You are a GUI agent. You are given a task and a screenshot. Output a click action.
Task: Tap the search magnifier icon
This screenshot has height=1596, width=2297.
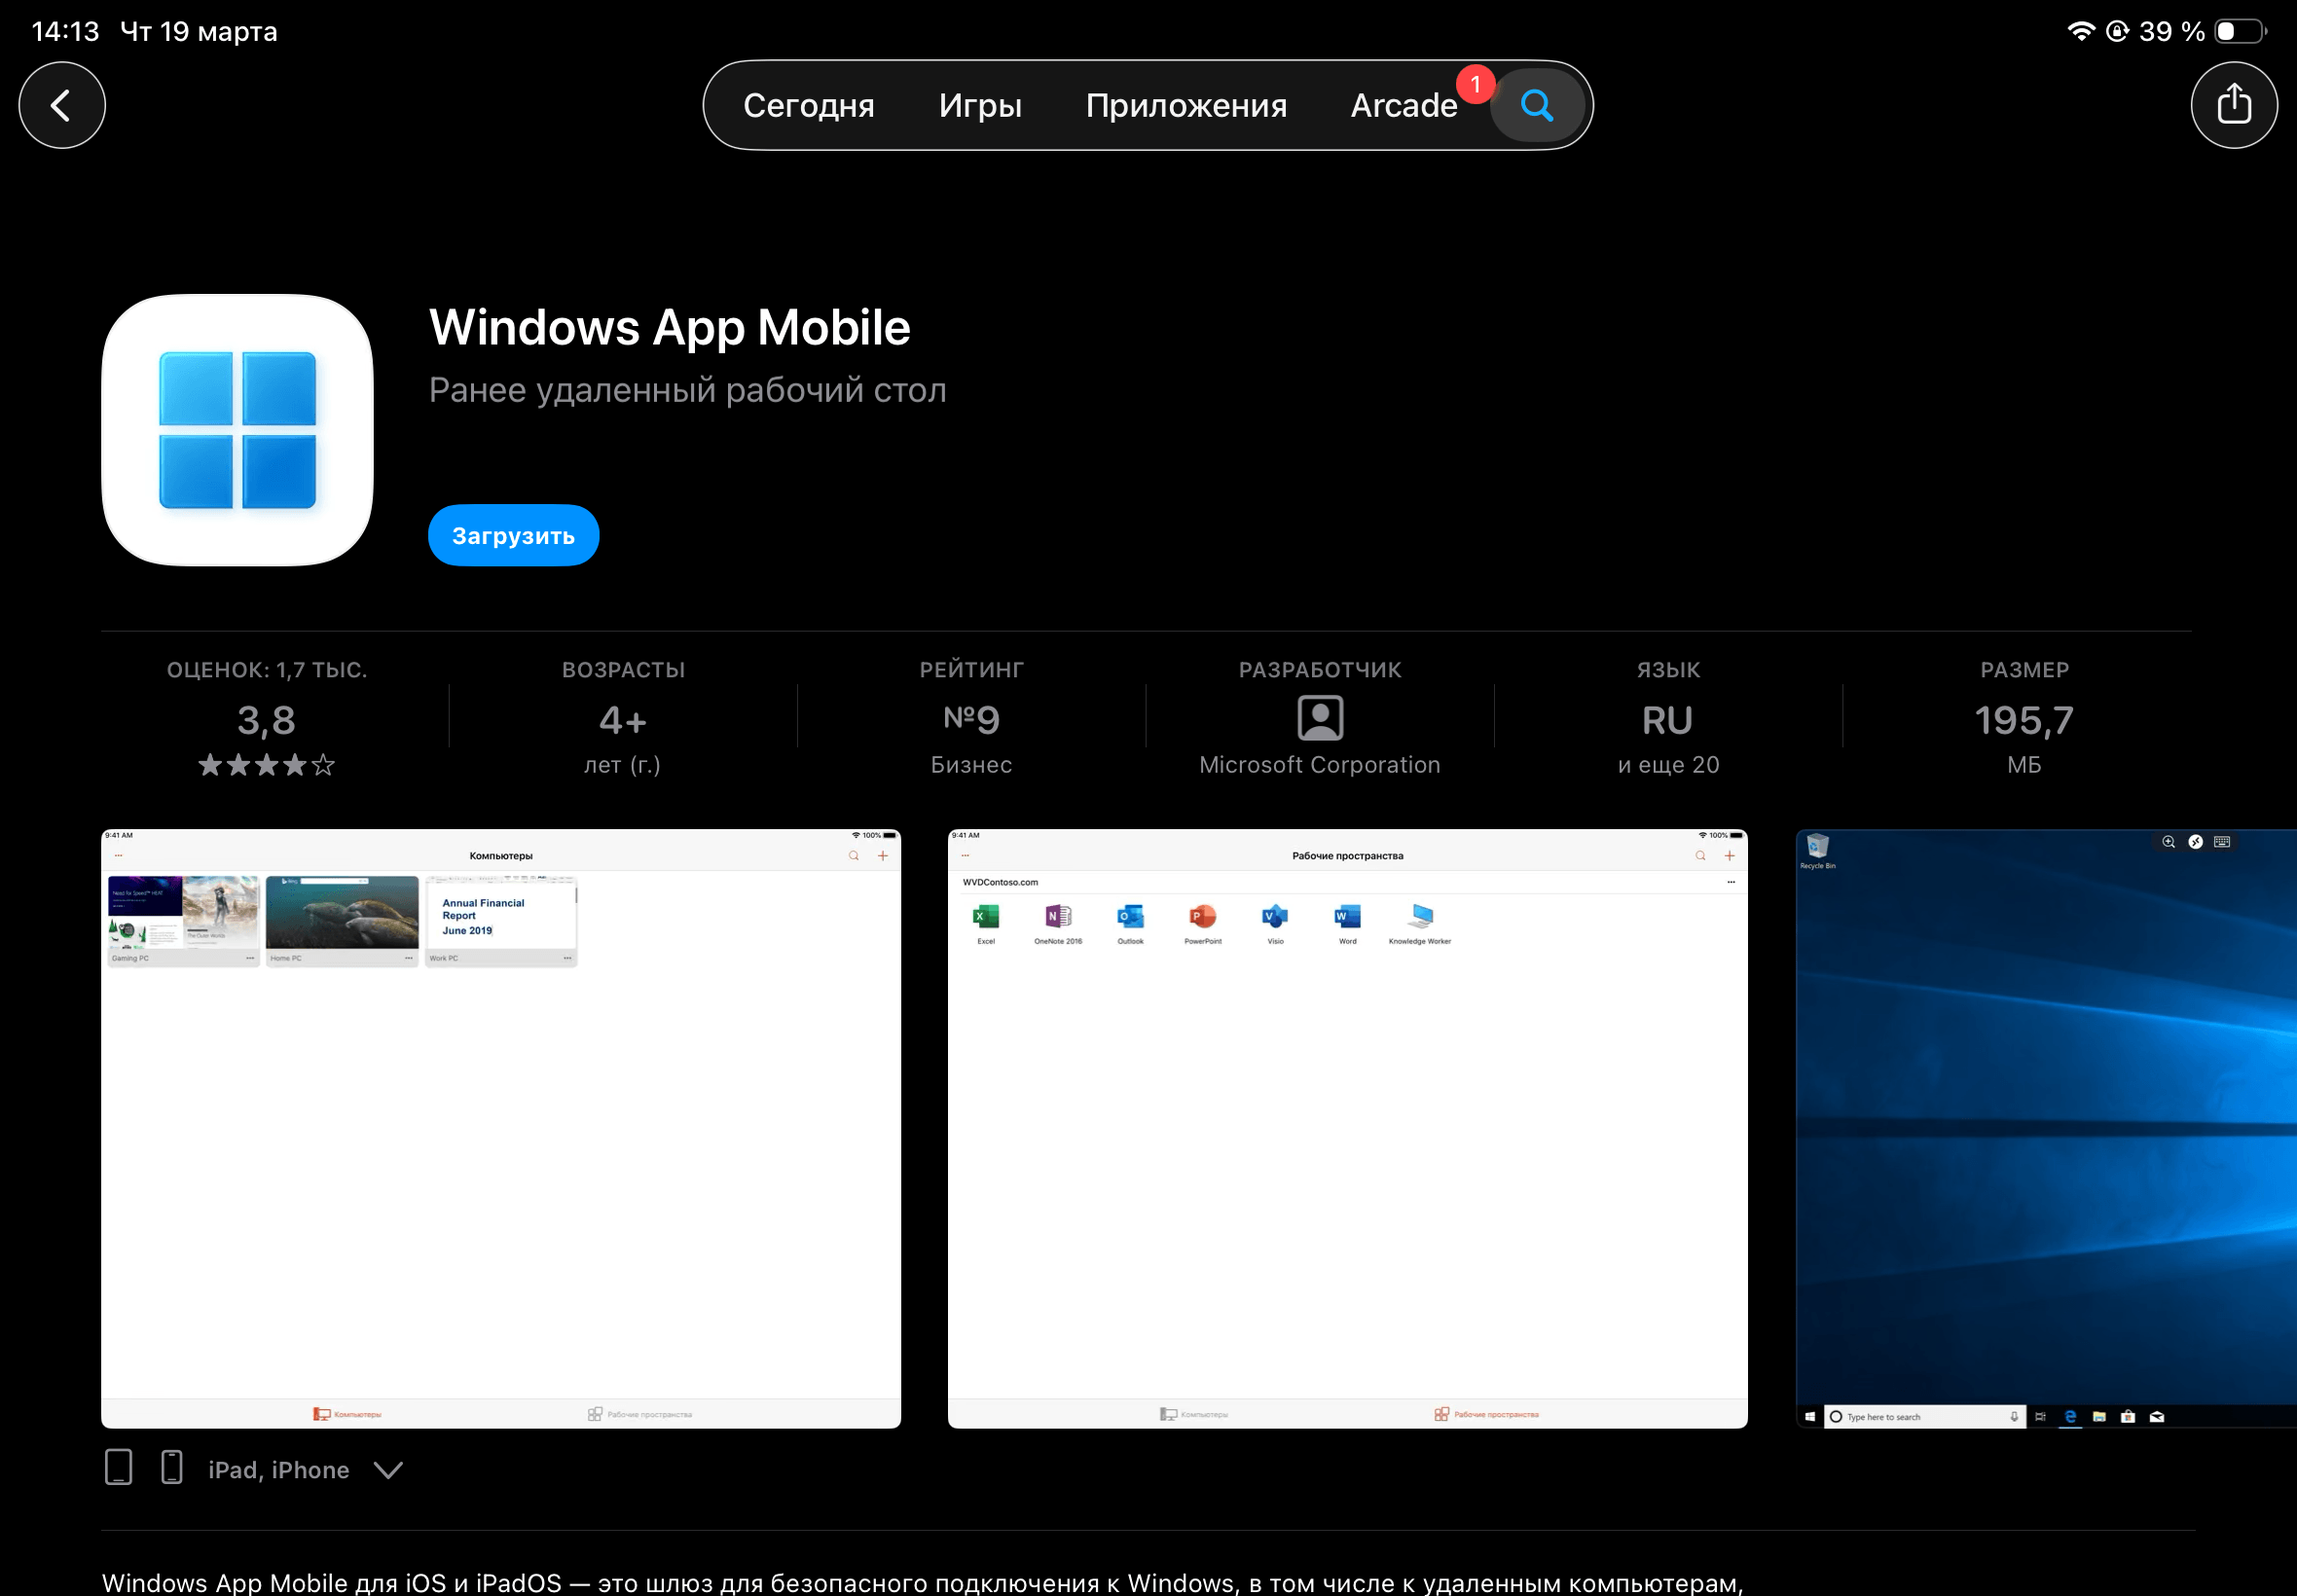click(1536, 105)
